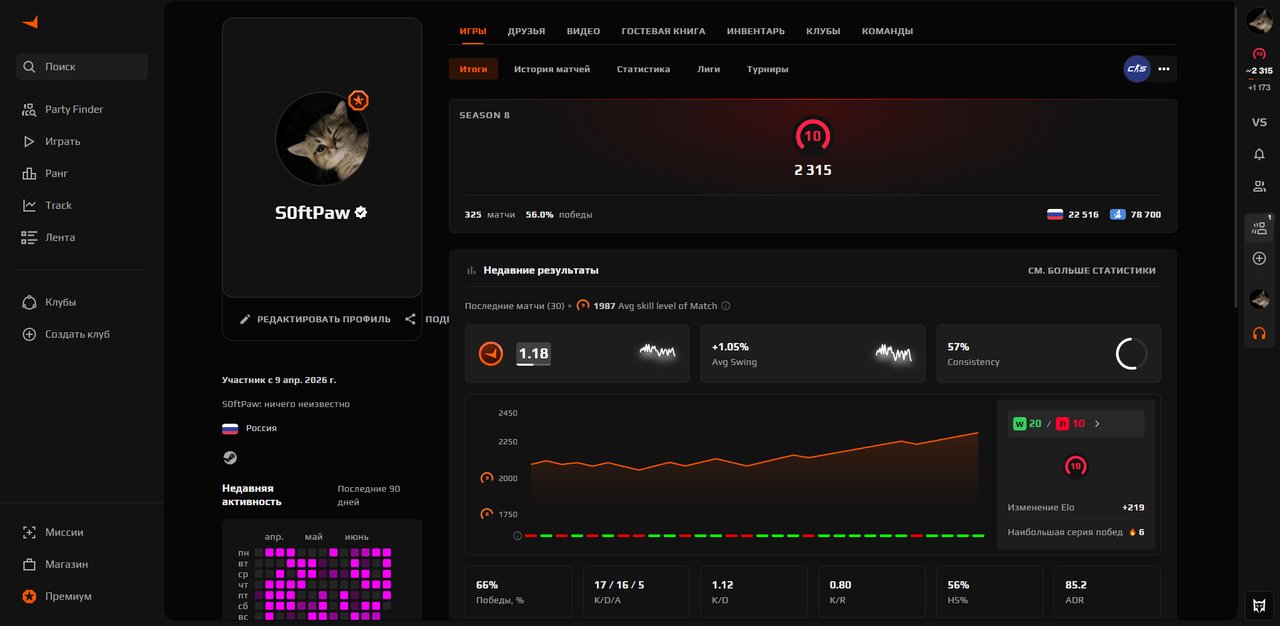Select История матчей sub-tab
Image resolution: width=1280 pixels, height=626 pixels.
point(552,69)
